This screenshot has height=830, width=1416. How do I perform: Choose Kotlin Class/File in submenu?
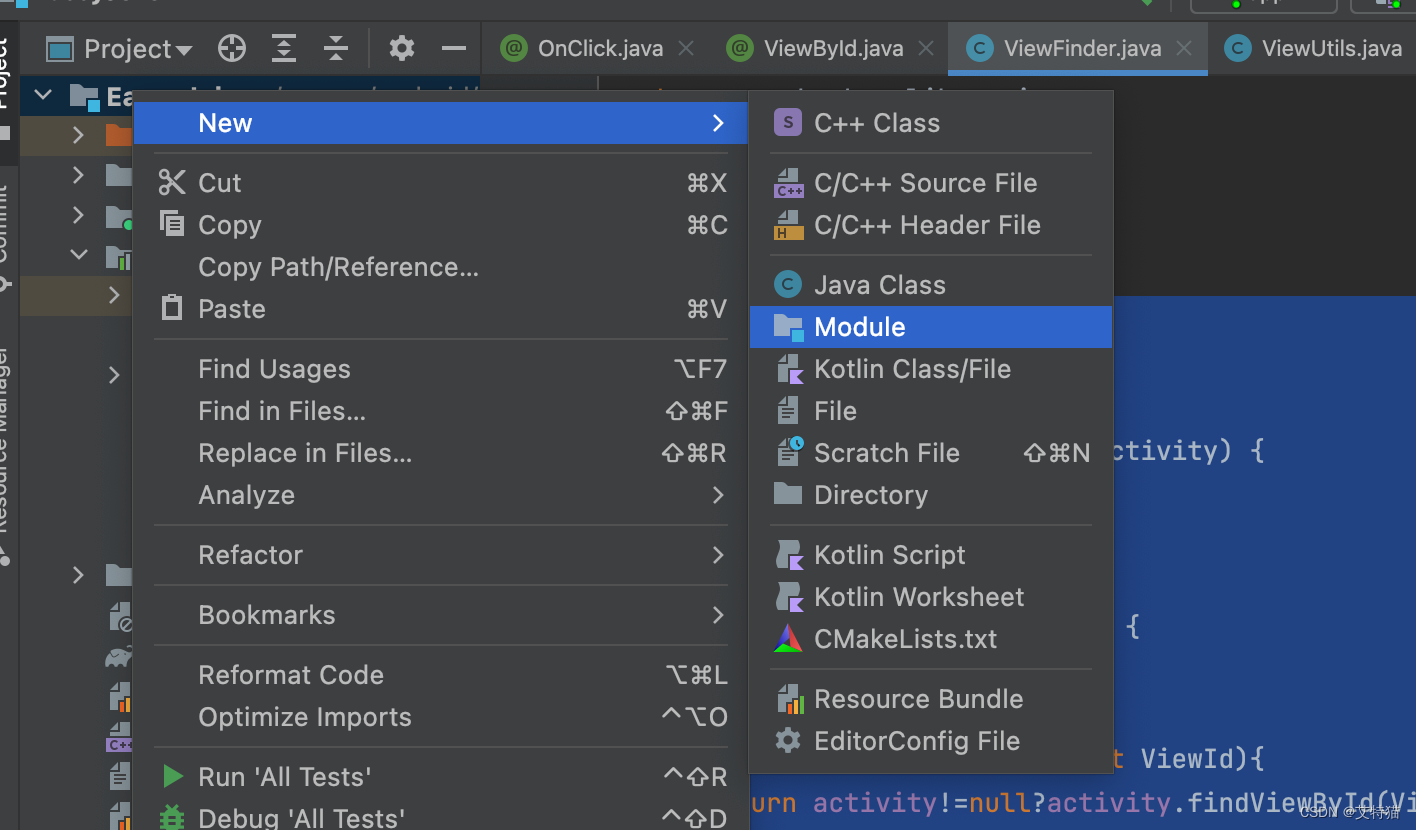click(911, 369)
